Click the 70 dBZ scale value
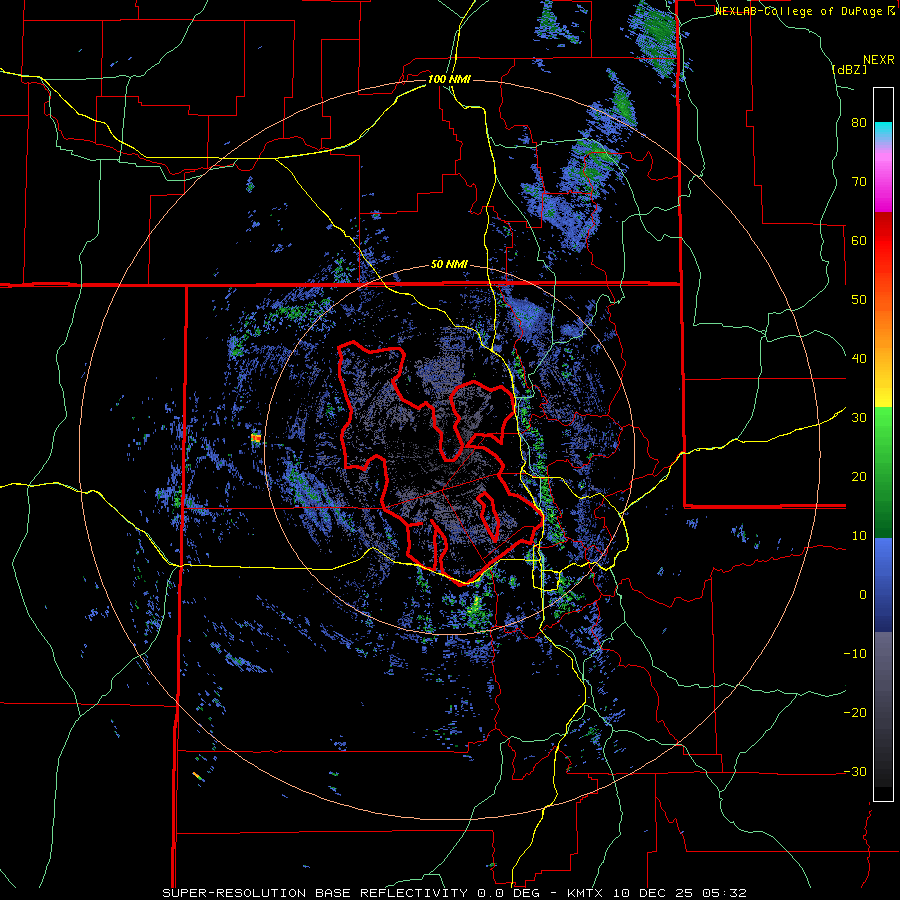Viewport: 900px width, 900px height. point(859,182)
